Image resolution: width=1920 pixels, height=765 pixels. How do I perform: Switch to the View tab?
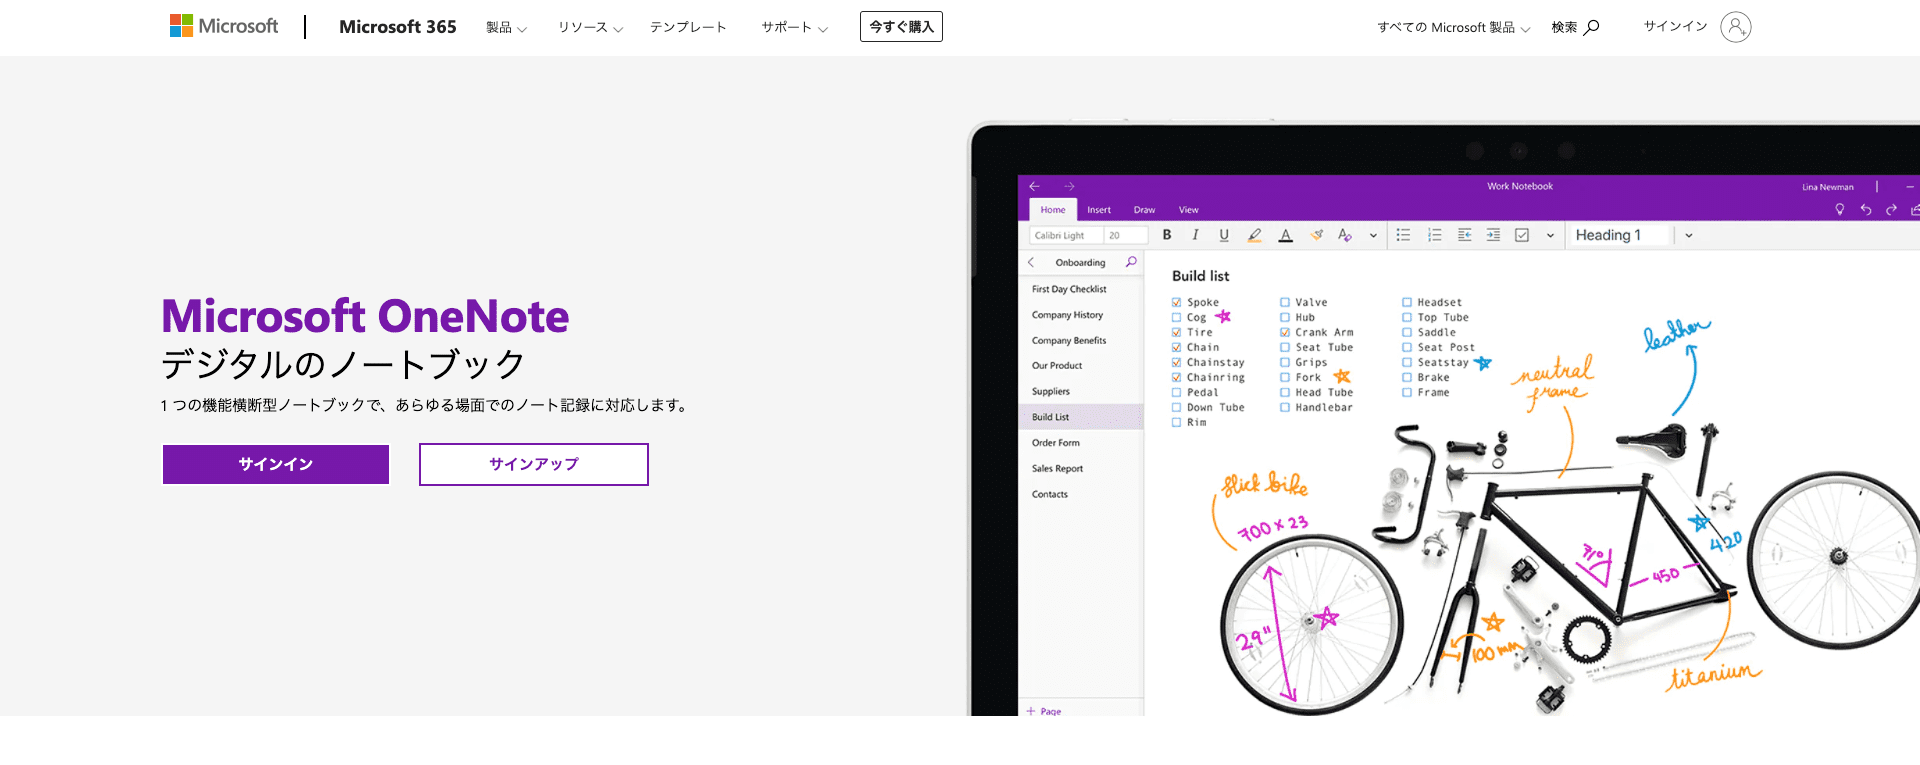pyautogui.click(x=1188, y=210)
